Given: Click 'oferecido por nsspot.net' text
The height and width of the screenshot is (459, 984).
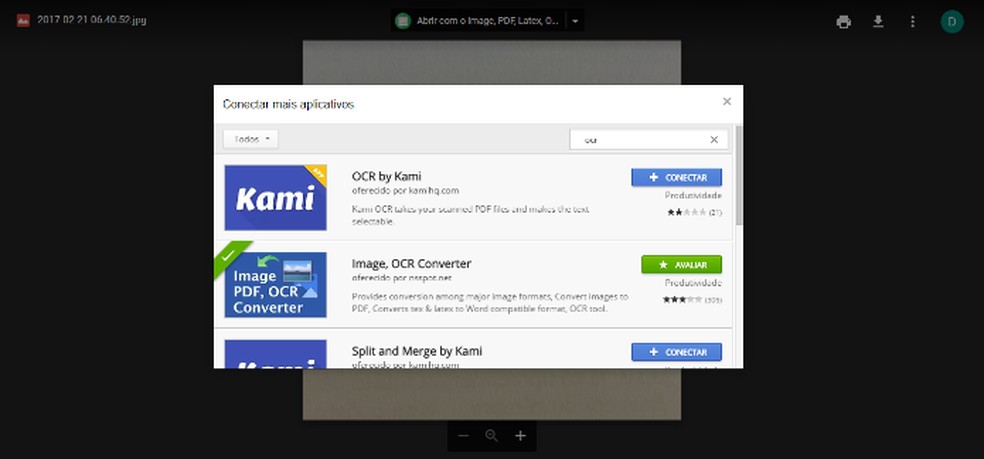Looking at the screenshot, I should point(402,278).
